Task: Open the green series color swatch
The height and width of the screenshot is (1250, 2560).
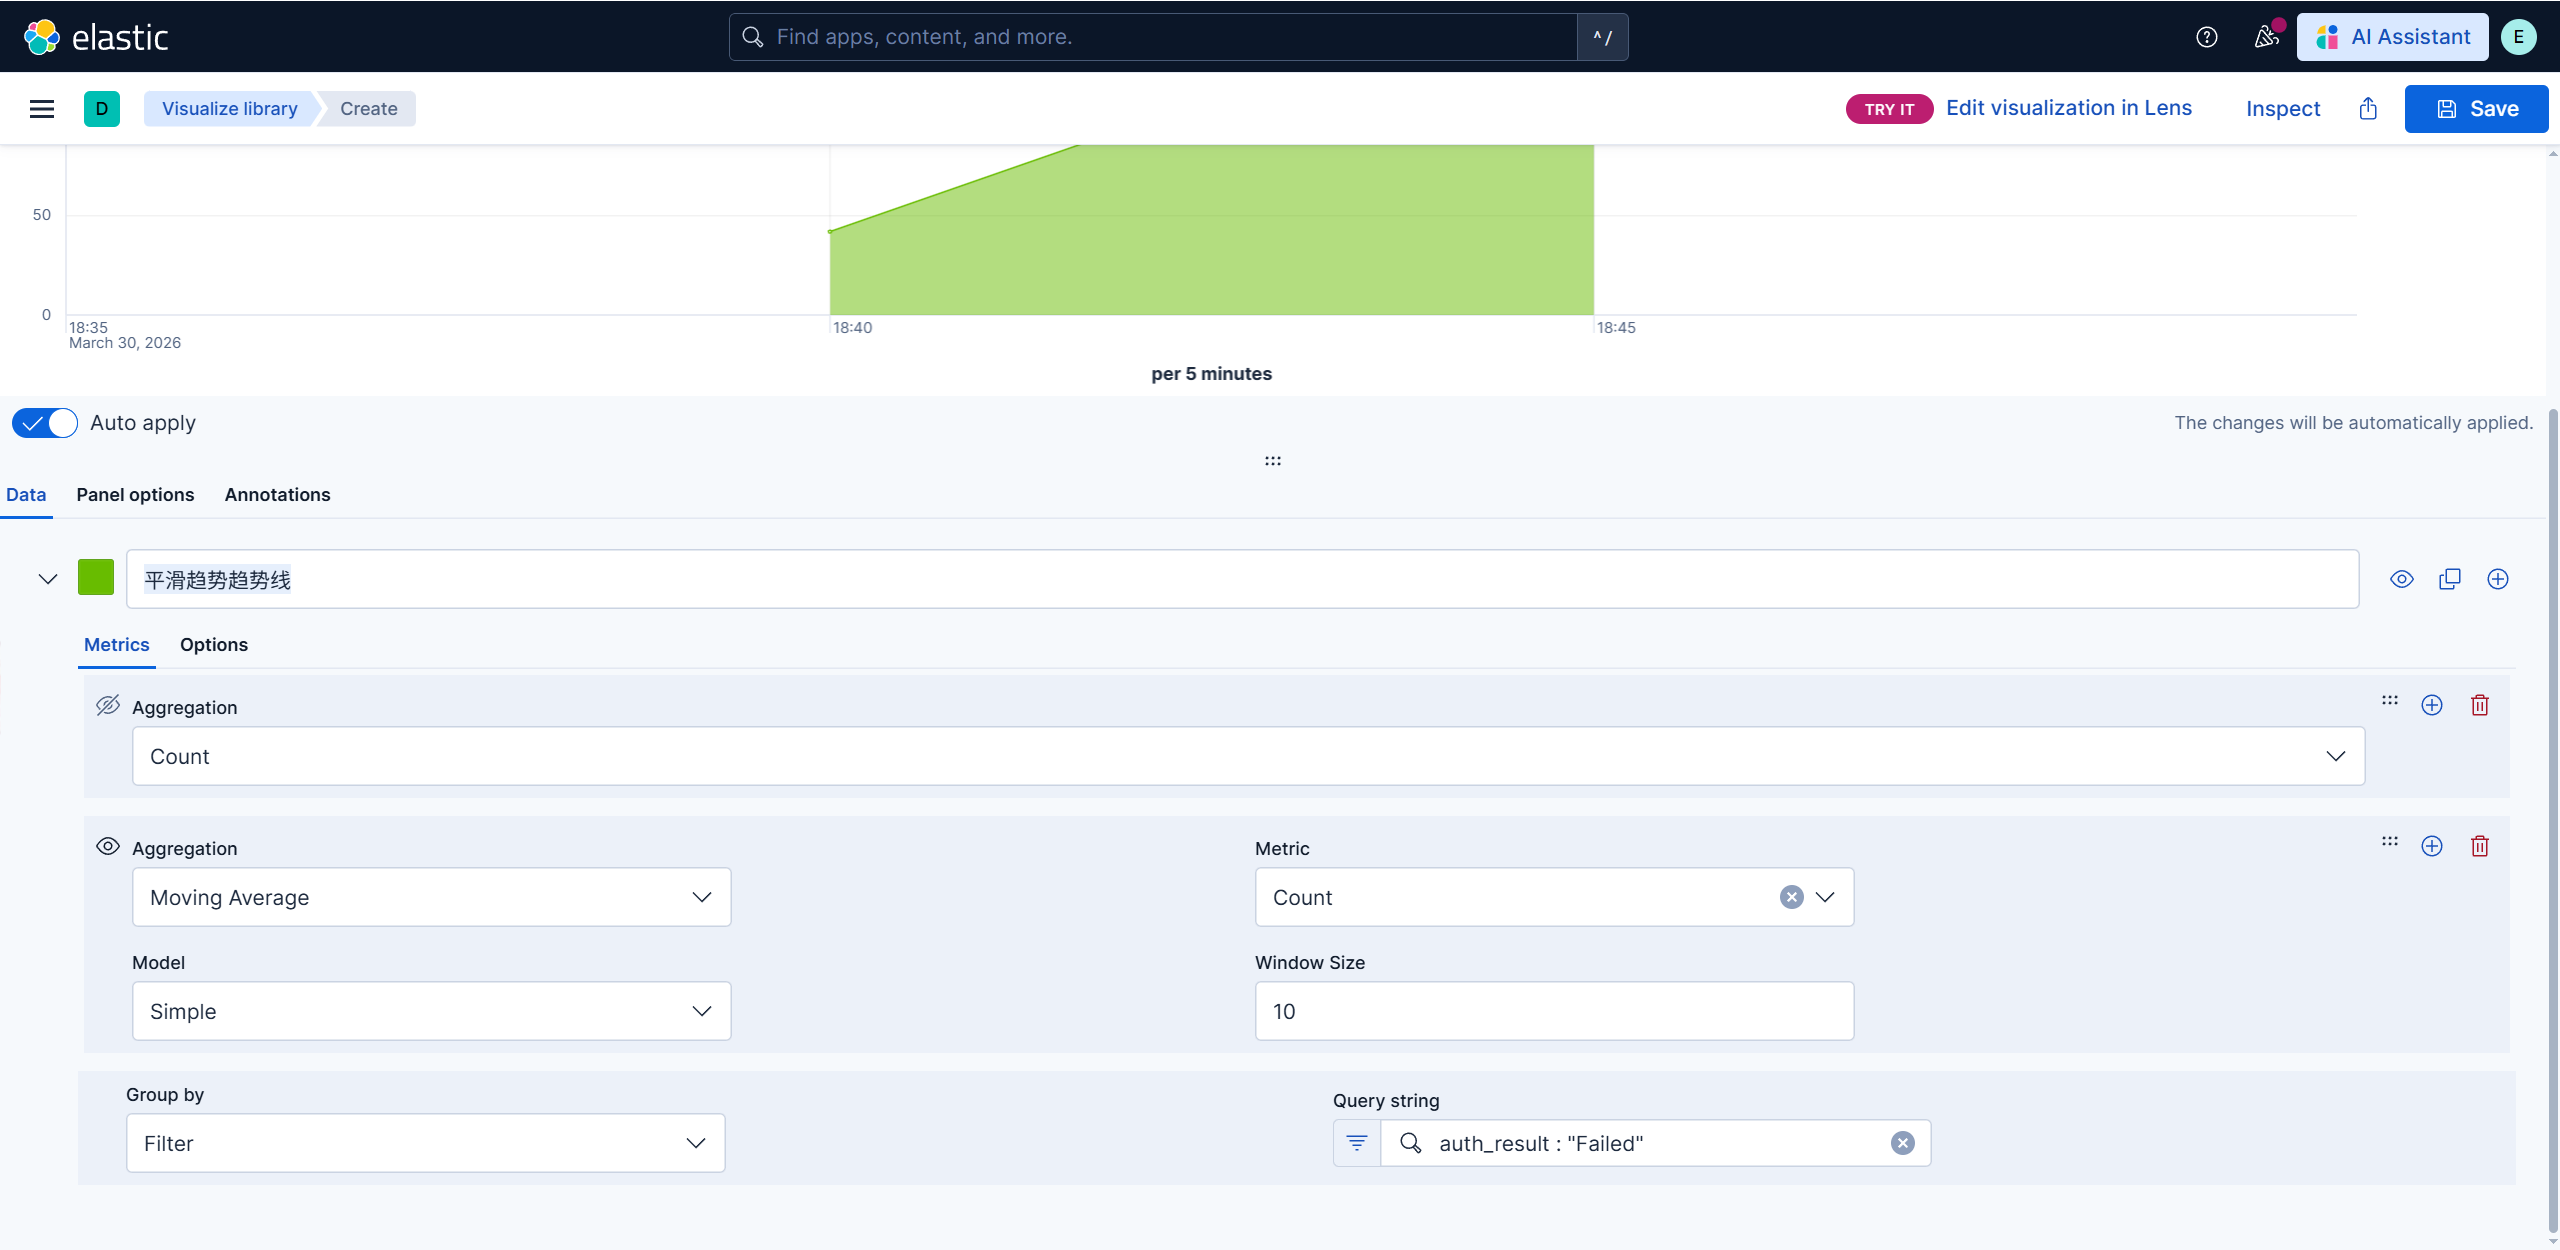Action: 96,578
